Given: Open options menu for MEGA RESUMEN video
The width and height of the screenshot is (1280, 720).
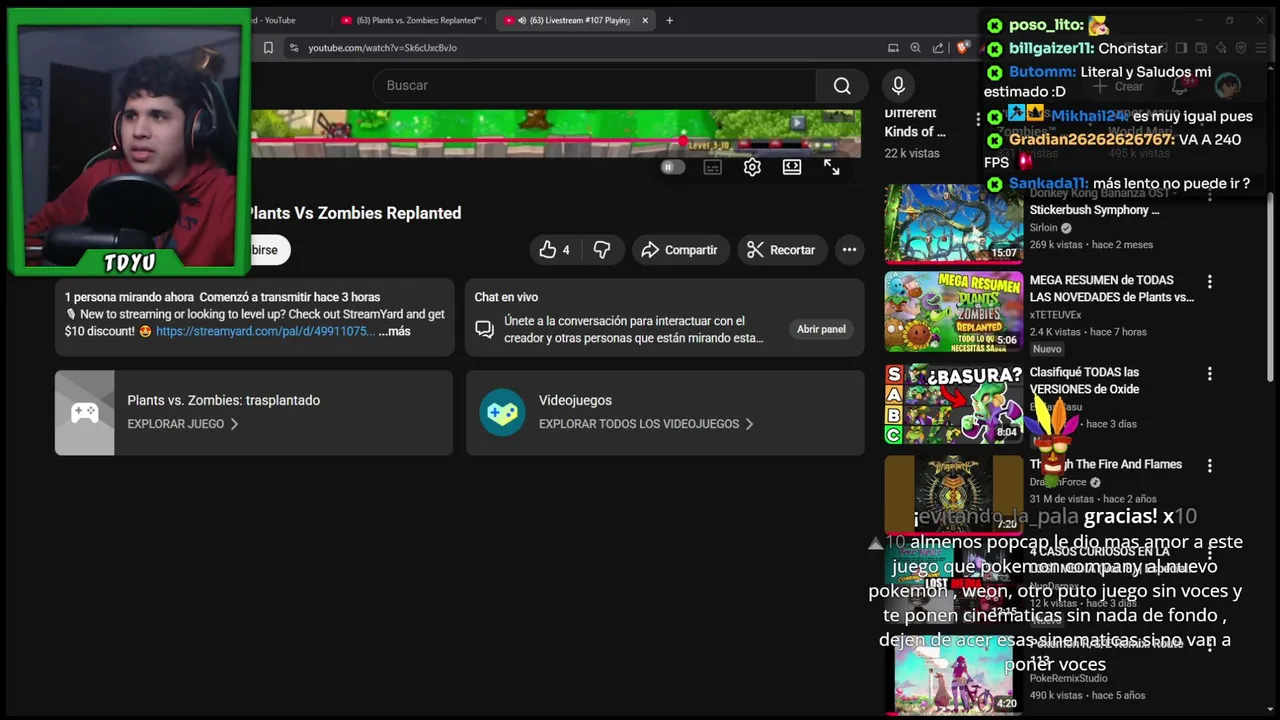Looking at the screenshot, I should coord(1210,282).
